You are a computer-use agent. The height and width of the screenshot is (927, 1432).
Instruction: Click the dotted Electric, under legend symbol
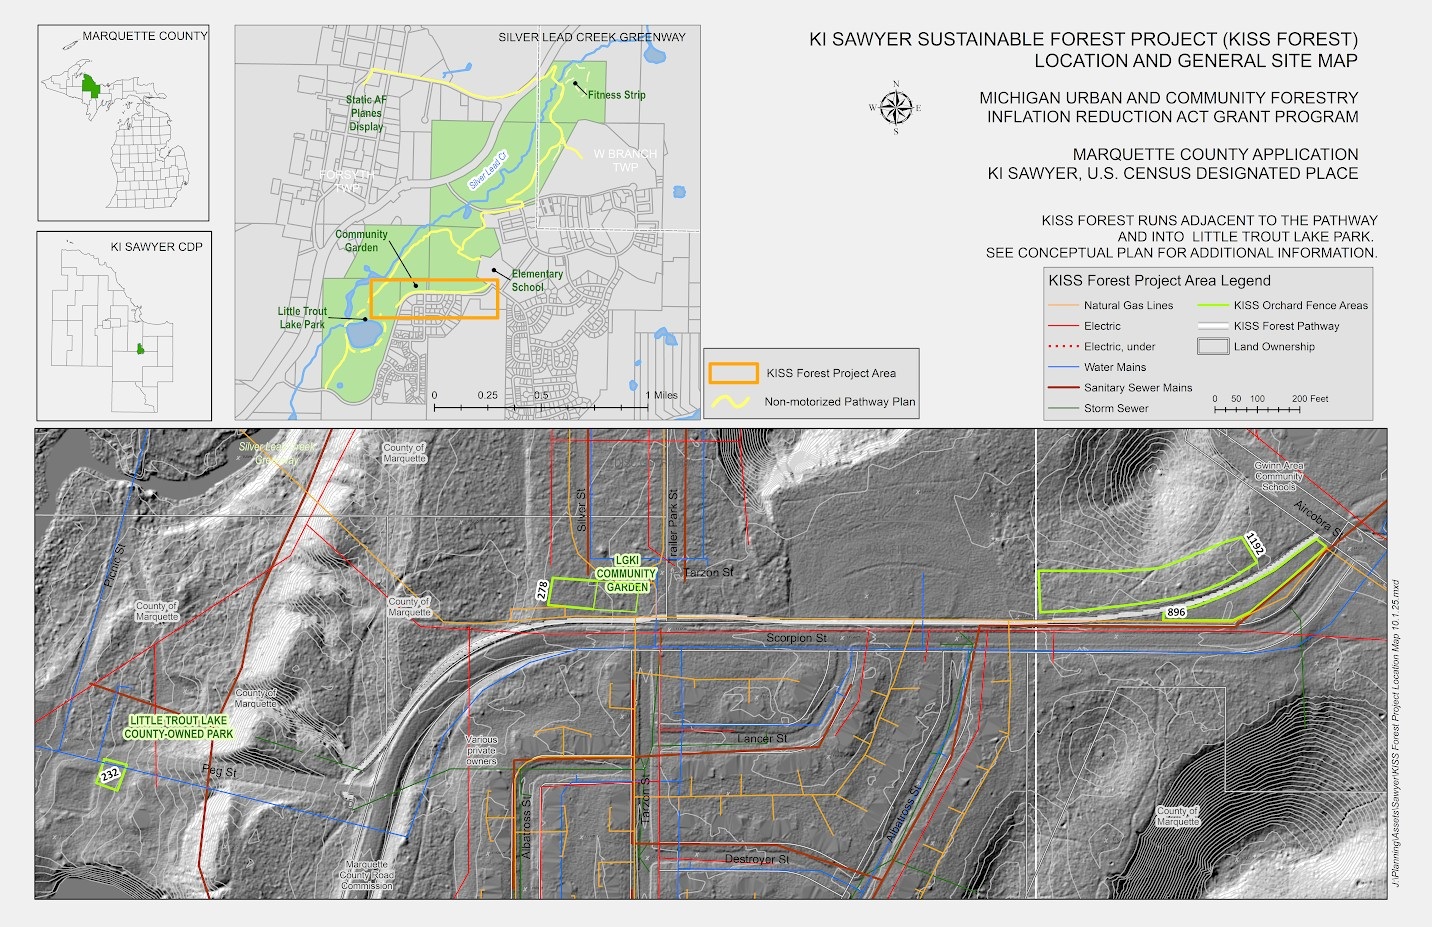coord(1063,346)
